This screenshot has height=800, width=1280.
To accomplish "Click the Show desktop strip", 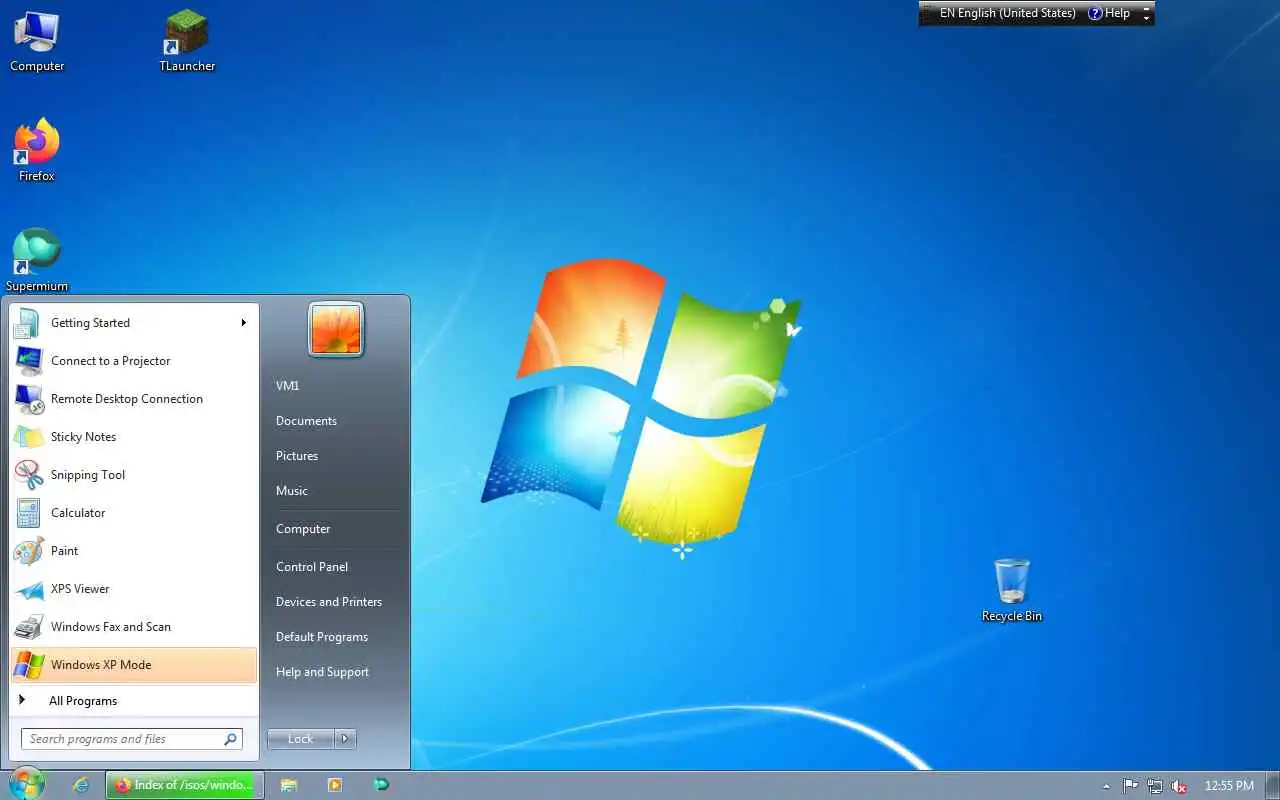I will pos(1272,785).
